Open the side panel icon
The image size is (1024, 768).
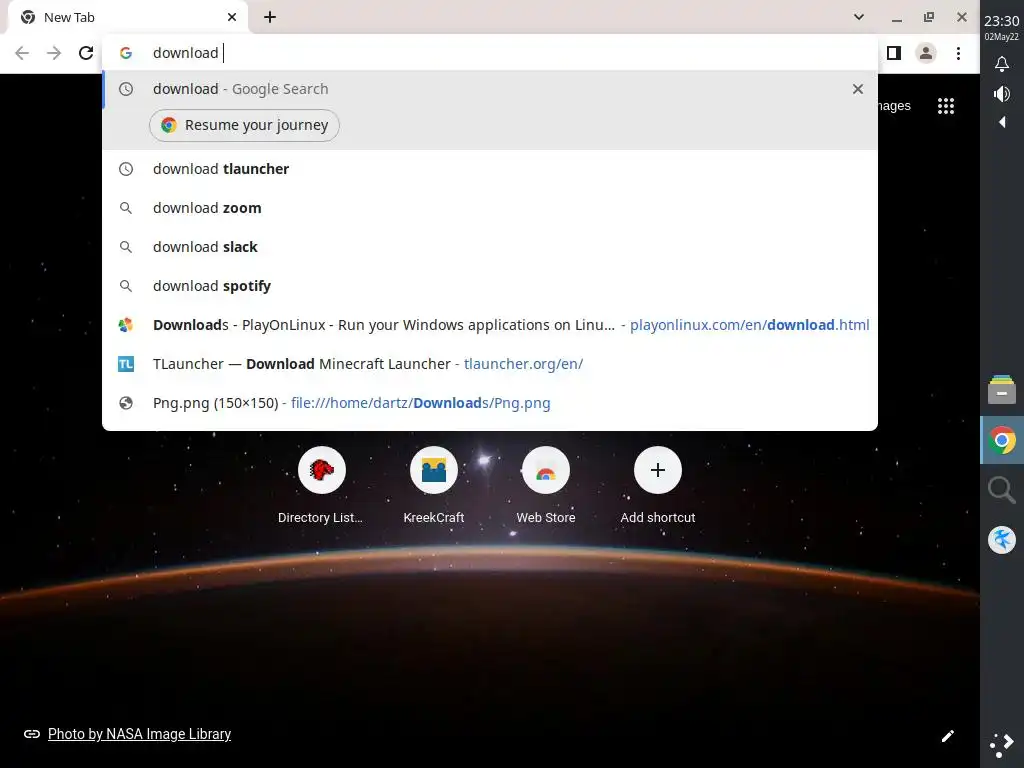click(894, 53)
